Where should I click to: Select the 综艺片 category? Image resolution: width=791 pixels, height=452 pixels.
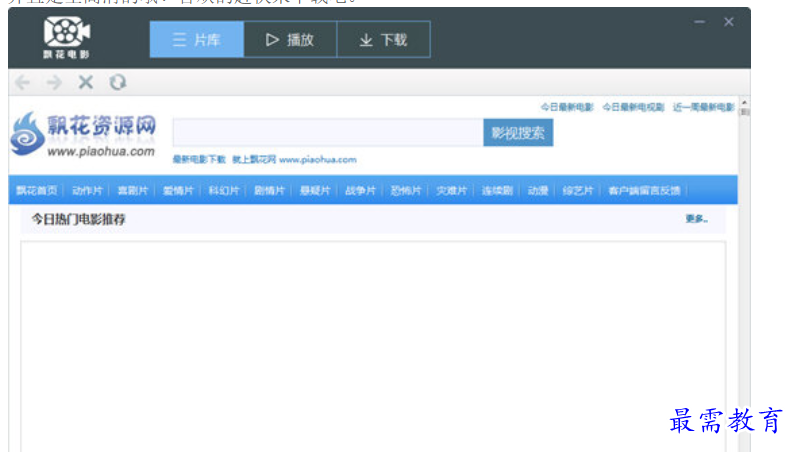578,190
